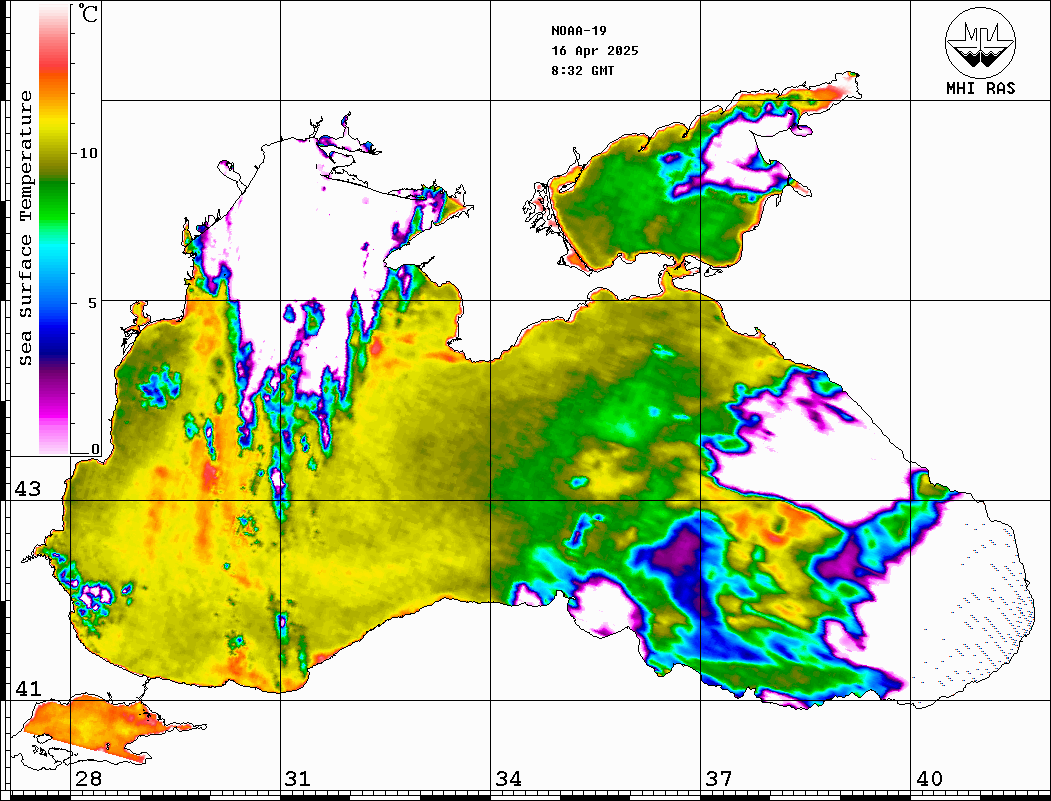Click the orange Sea of Marmara region
1051x801 pixels.
[90, 722]
